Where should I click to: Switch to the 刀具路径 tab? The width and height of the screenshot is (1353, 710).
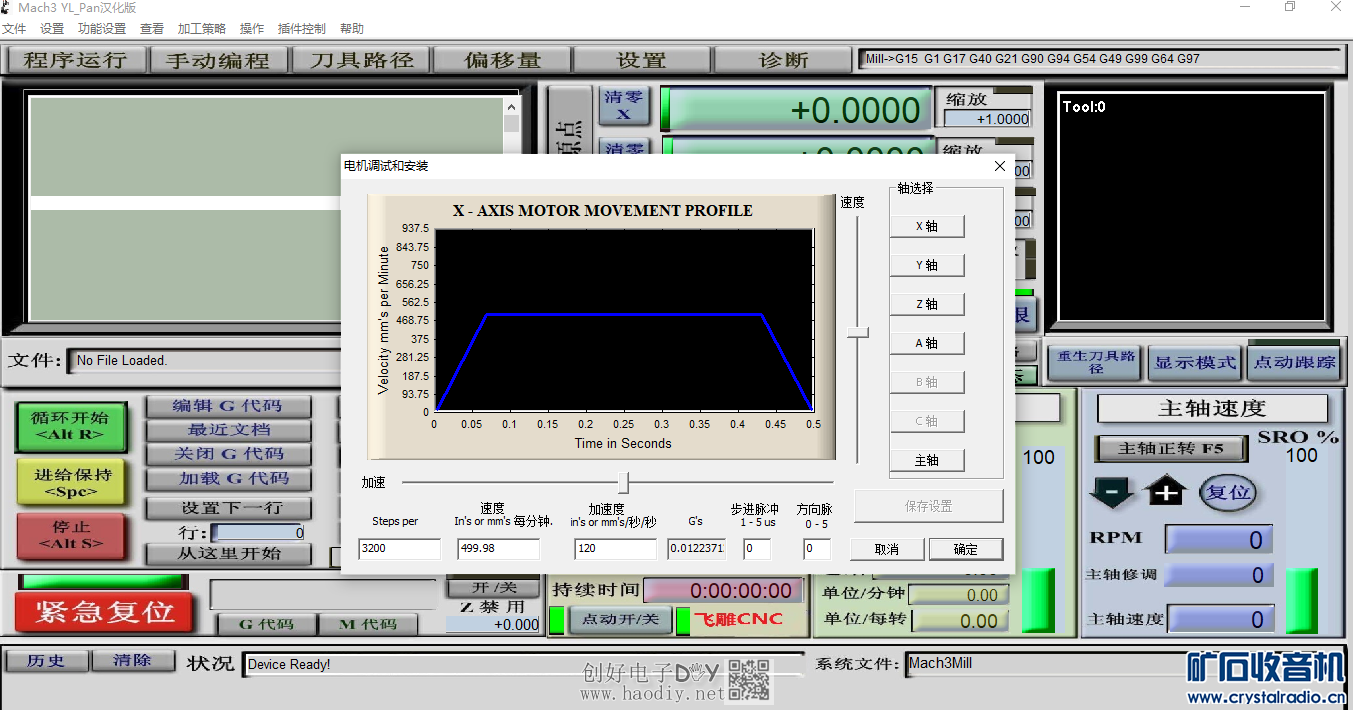coord(361,60)
